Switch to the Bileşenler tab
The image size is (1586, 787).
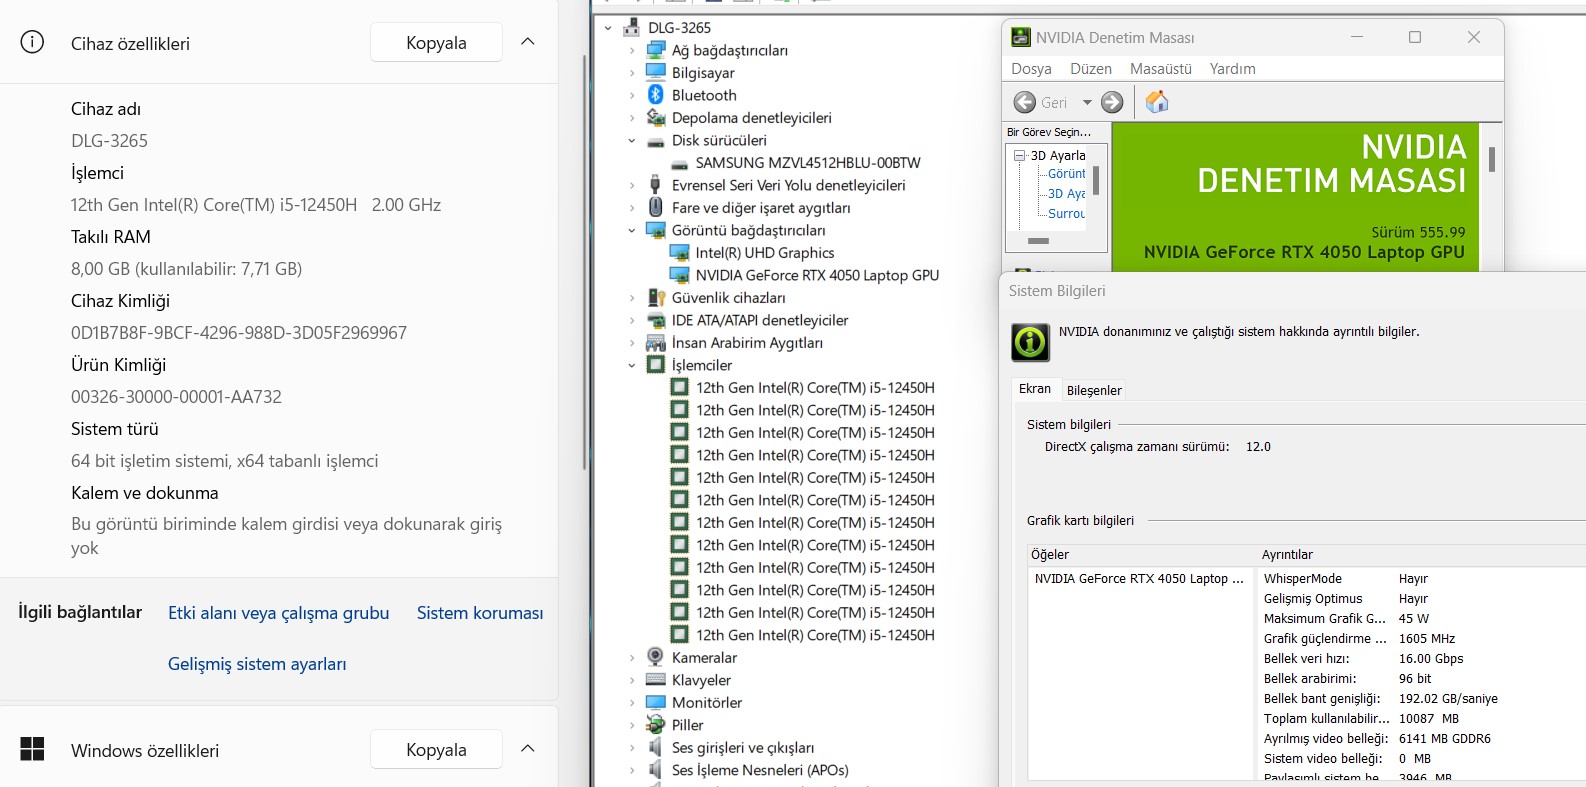(1094, 390)
